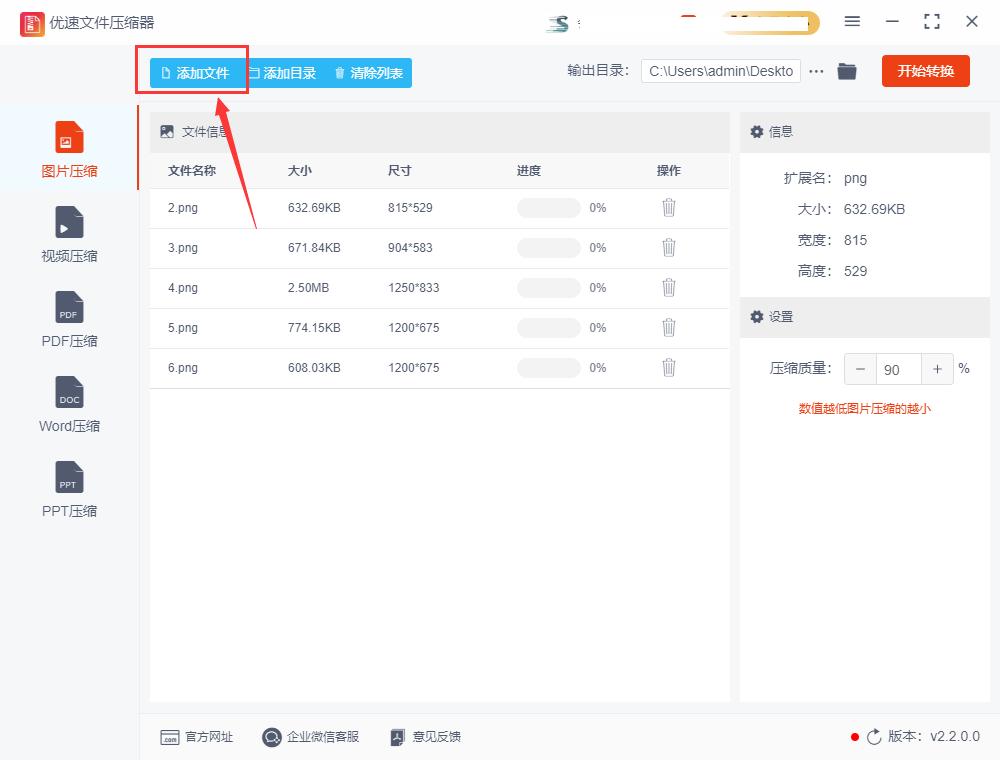
Task: Remove 4.png from the list
Action: (x=668, y=288)
